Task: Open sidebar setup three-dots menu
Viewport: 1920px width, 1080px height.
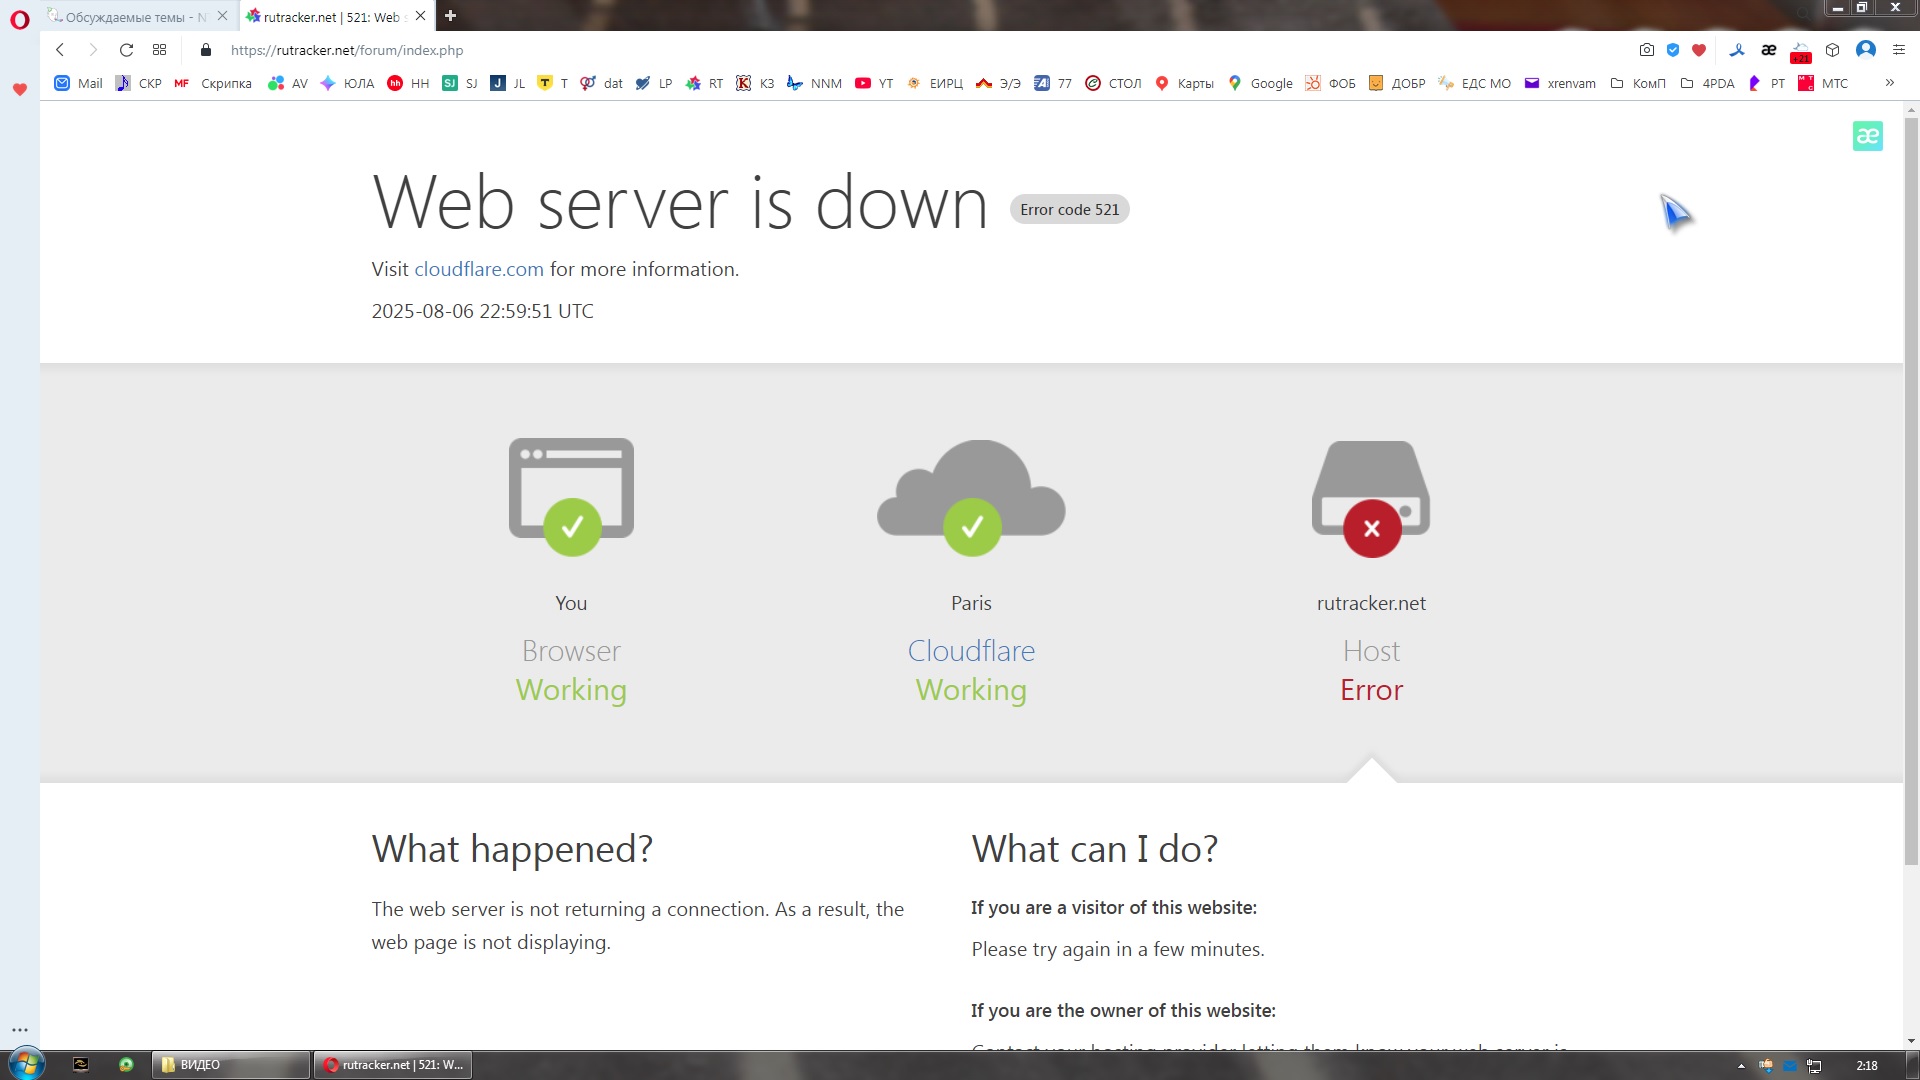Action: (19, 1029)
